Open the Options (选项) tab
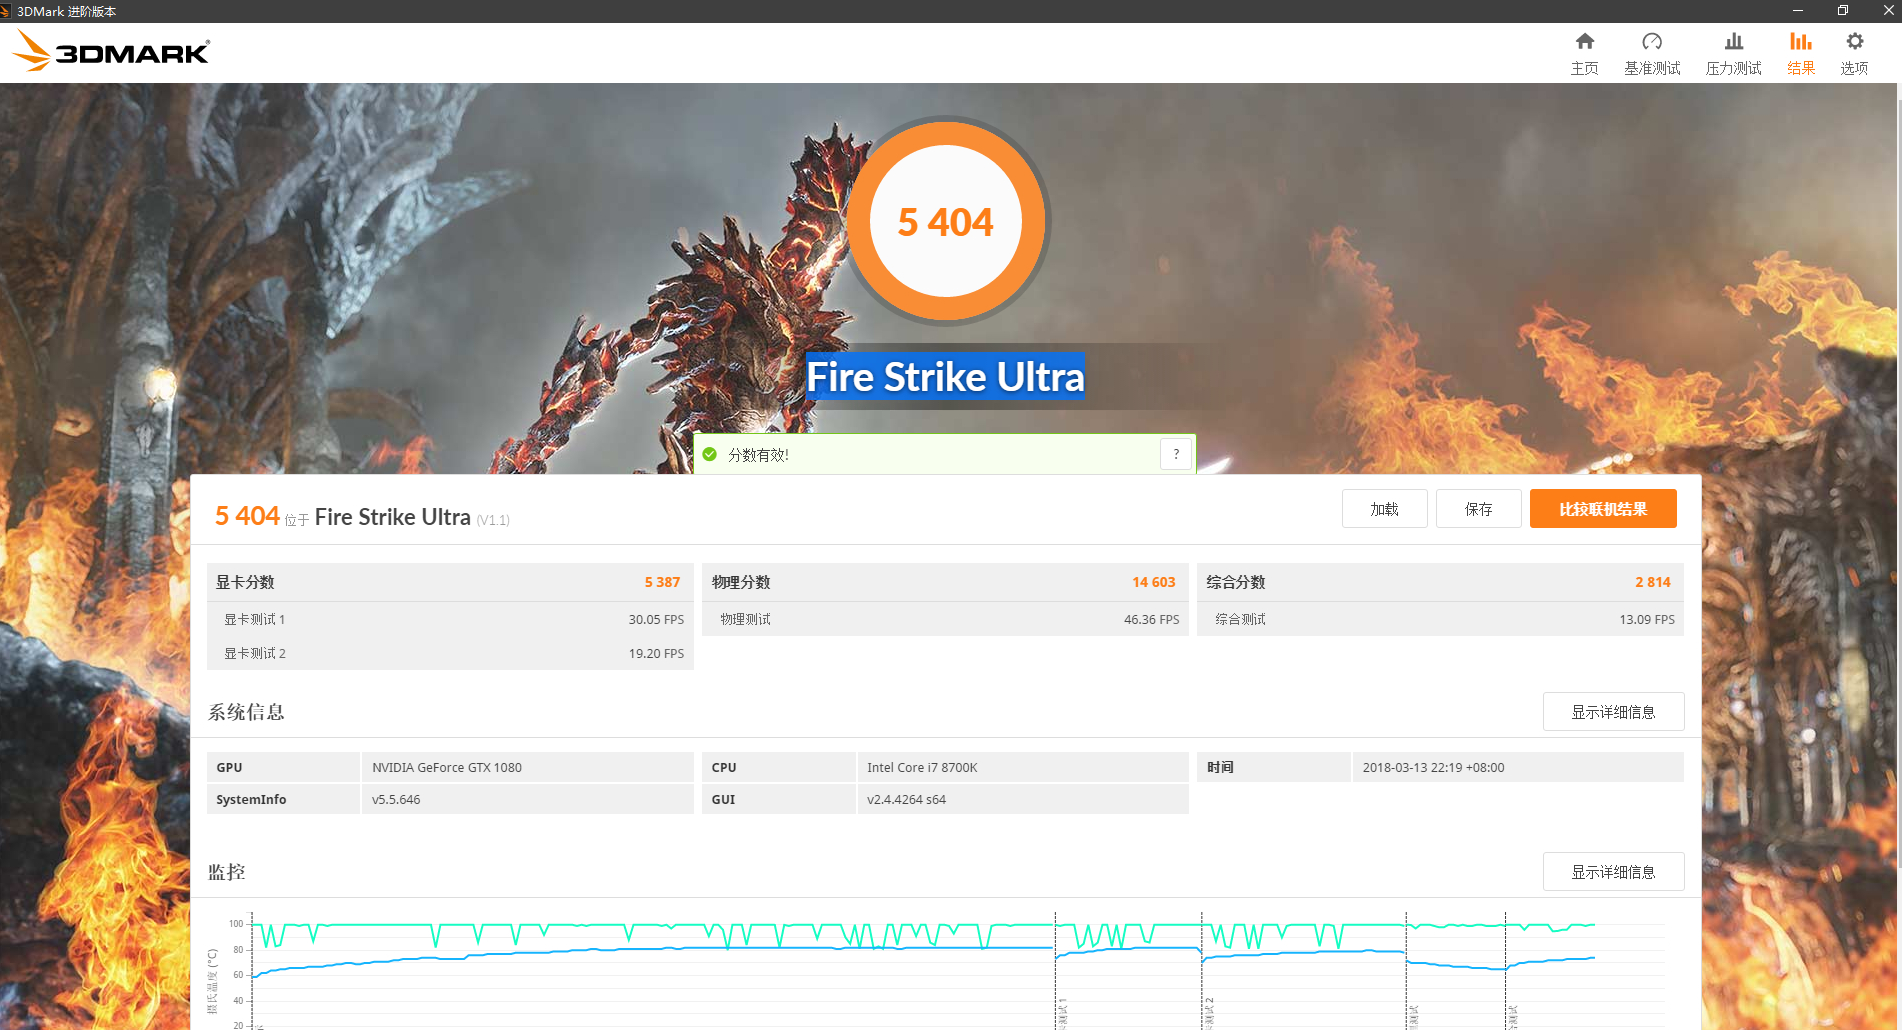 (1854, 53)
